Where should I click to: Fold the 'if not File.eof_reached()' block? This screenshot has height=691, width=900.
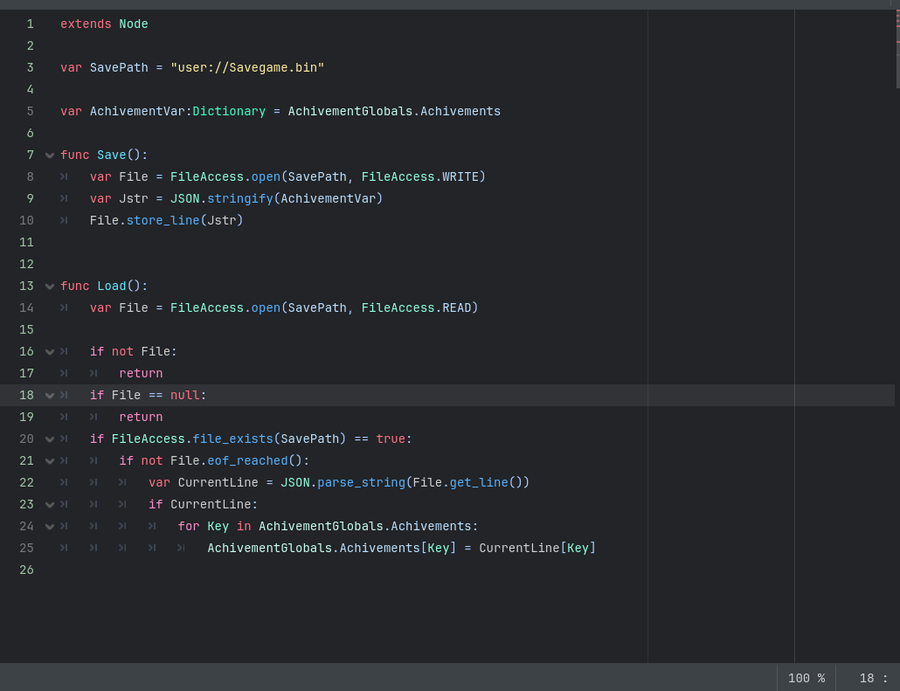49,461
